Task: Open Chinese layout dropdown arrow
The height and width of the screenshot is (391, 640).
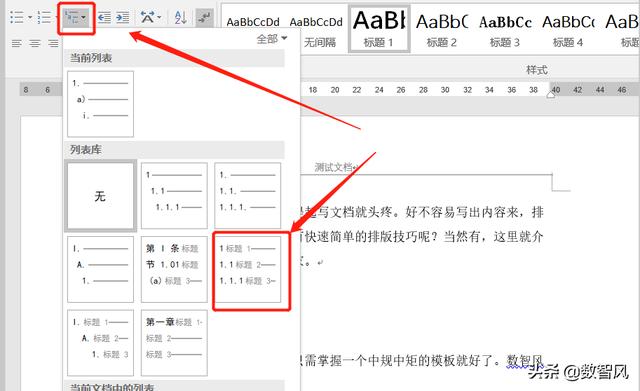Action: click(x=159, y=18)
